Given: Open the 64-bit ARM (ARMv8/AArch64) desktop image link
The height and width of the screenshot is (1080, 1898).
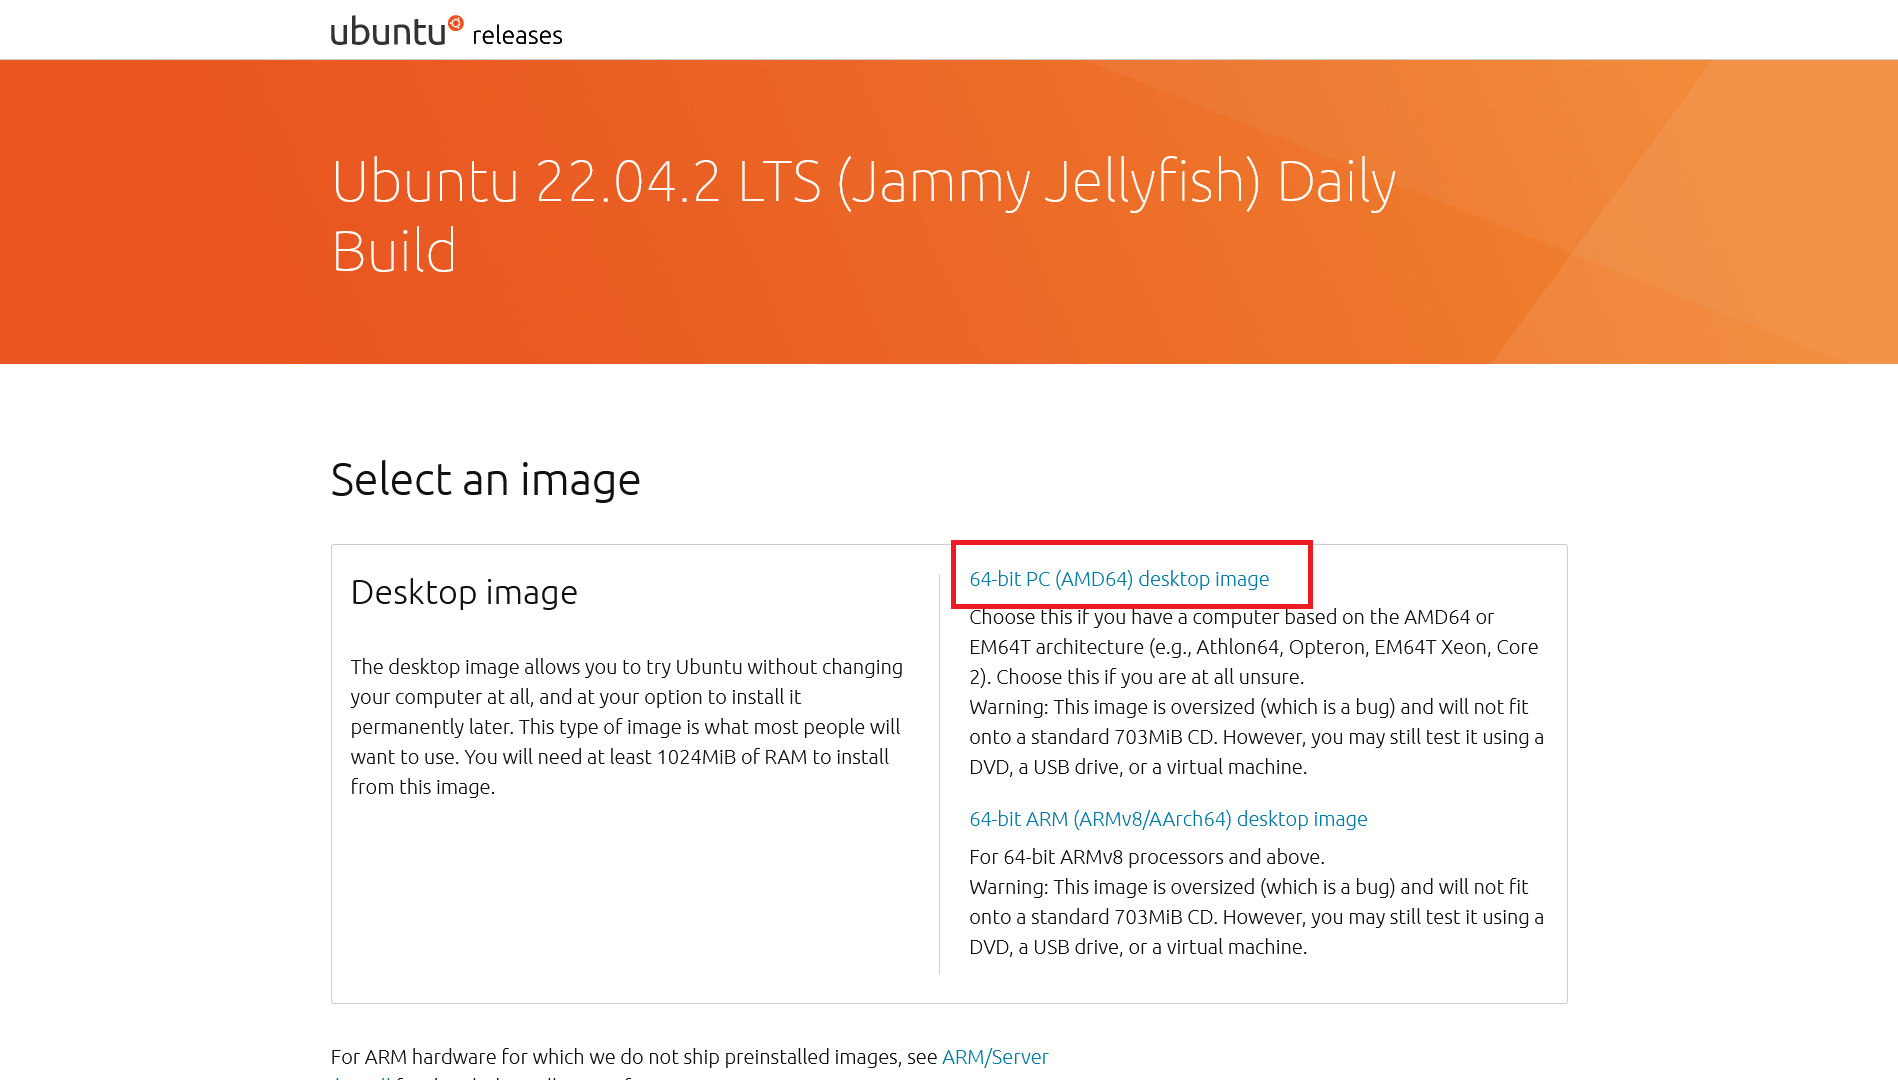Looking at the screenshot, I should point(1168,819).
